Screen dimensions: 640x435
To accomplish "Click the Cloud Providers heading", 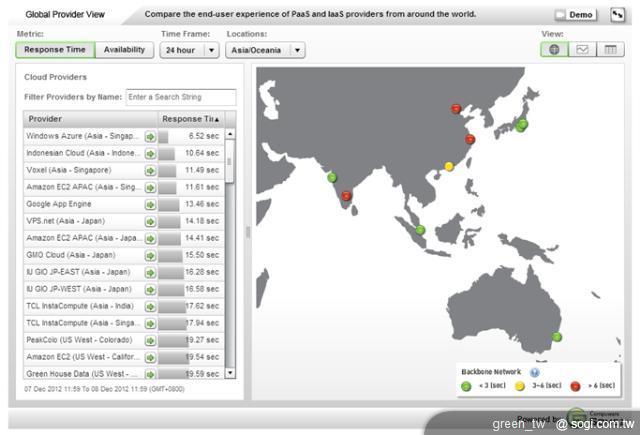I will [56, 77].
